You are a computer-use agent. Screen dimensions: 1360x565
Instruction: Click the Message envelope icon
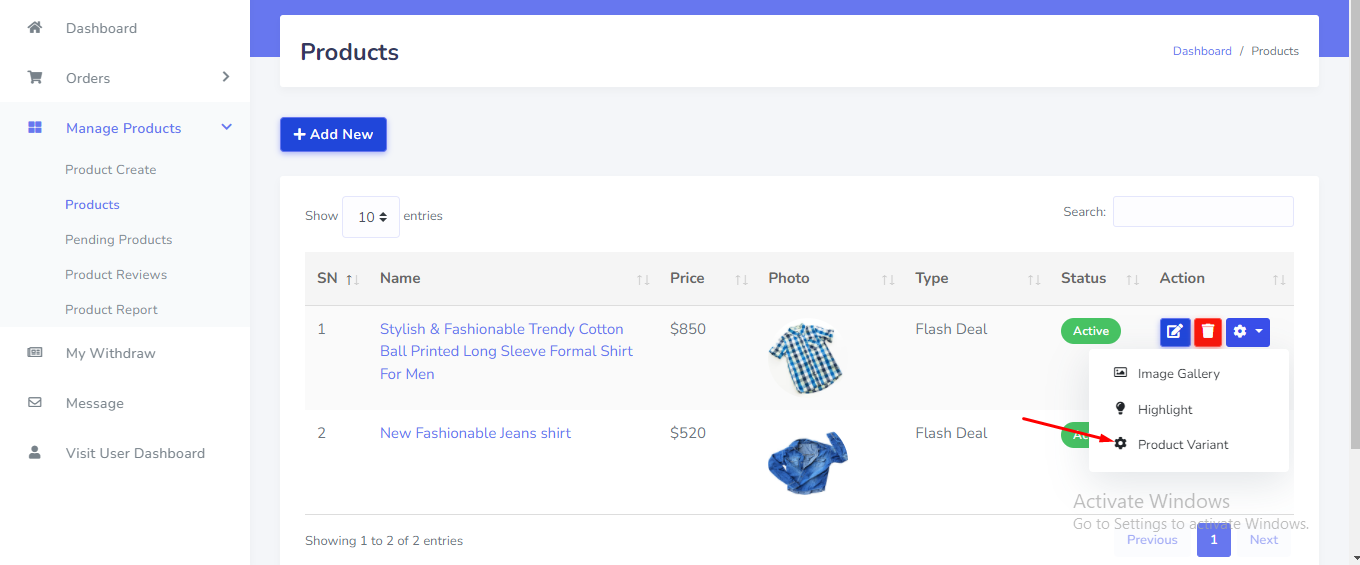point(35,403)
